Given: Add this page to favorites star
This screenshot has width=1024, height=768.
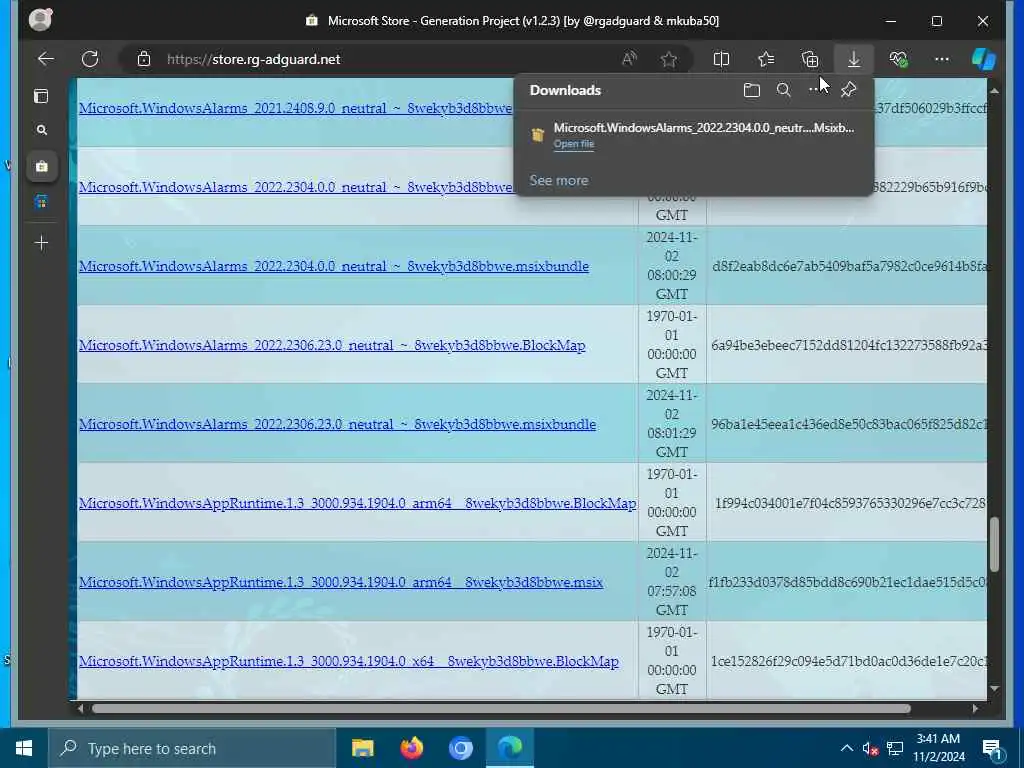Looking at the screenshot, I should pos(669,59).
